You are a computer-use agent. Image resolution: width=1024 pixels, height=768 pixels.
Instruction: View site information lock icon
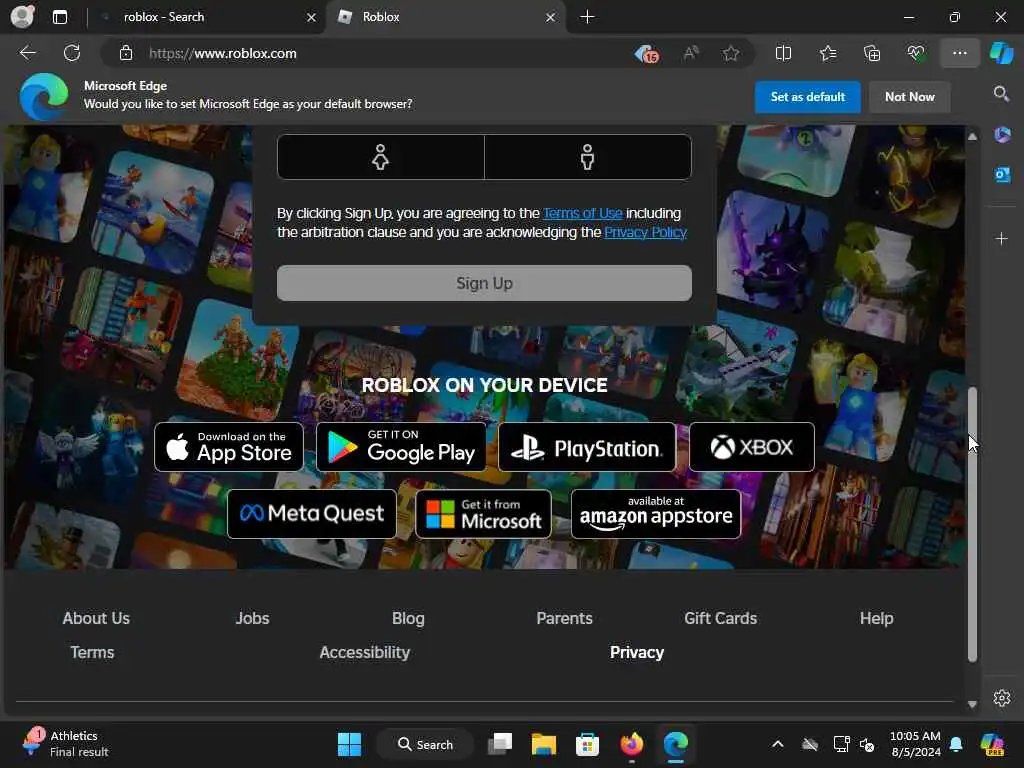coord(126,54)
